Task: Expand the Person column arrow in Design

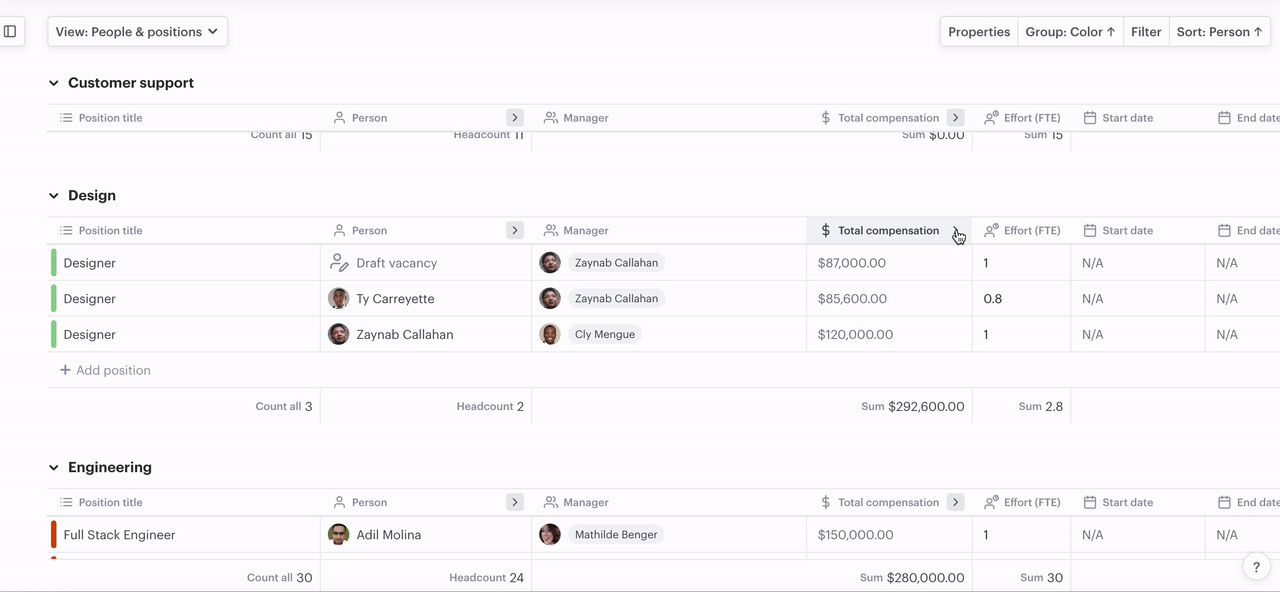Action: pos(515,231)
